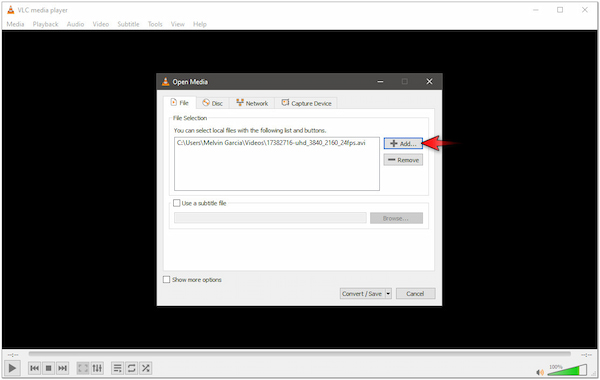Viewport: 600px width, 380px height.
Task: Click the Play button in VLC controls
Action: click(12, 368)
